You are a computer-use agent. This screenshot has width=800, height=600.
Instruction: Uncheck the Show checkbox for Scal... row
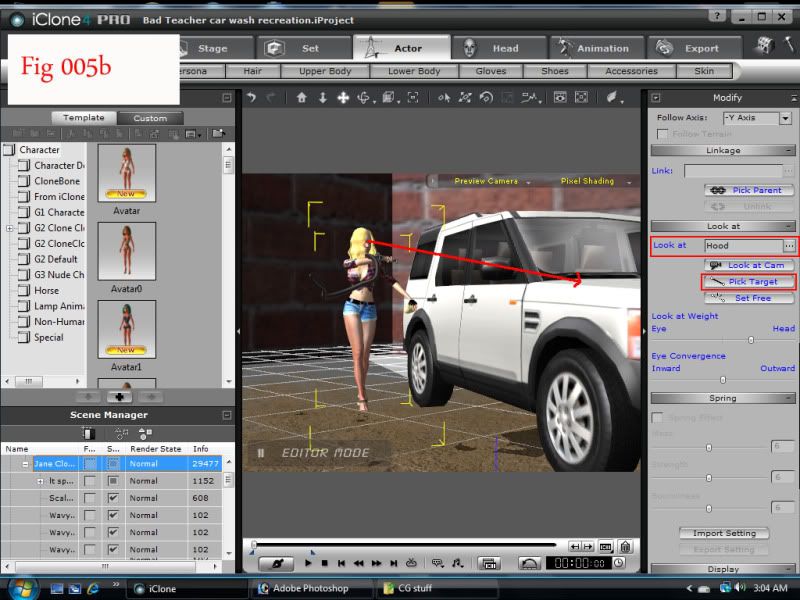113,498
